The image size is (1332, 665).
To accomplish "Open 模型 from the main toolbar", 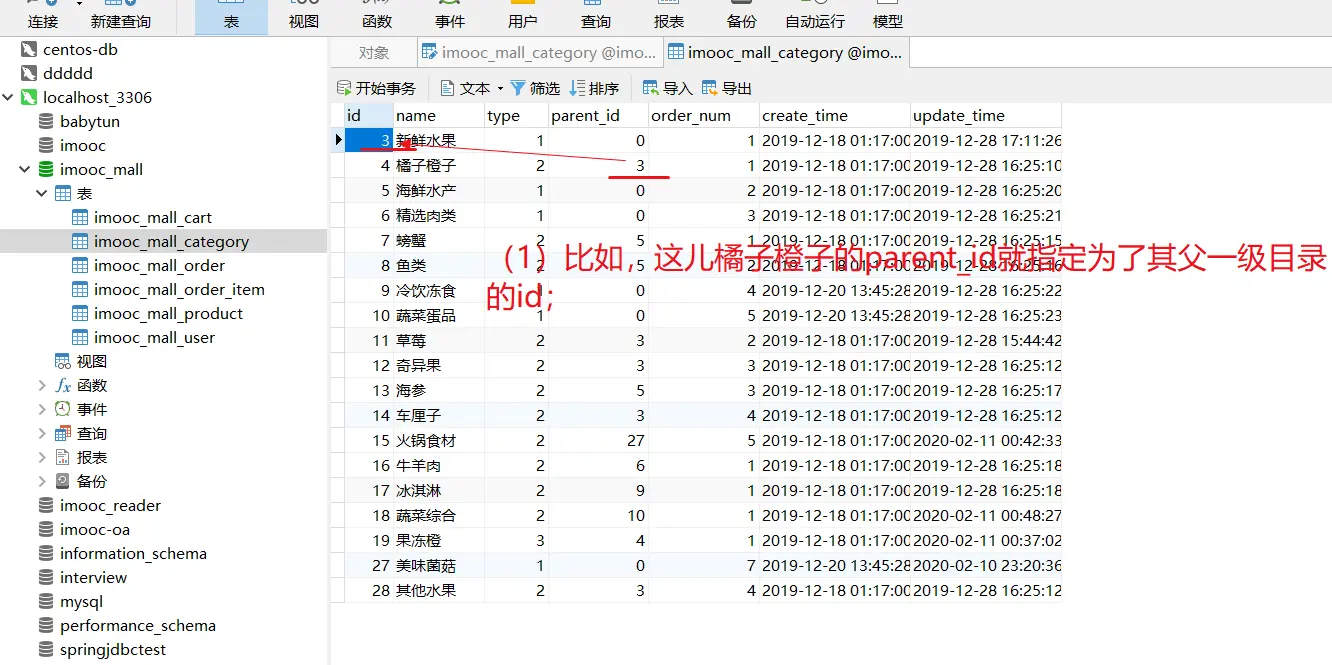I will (x=888, y=16).
